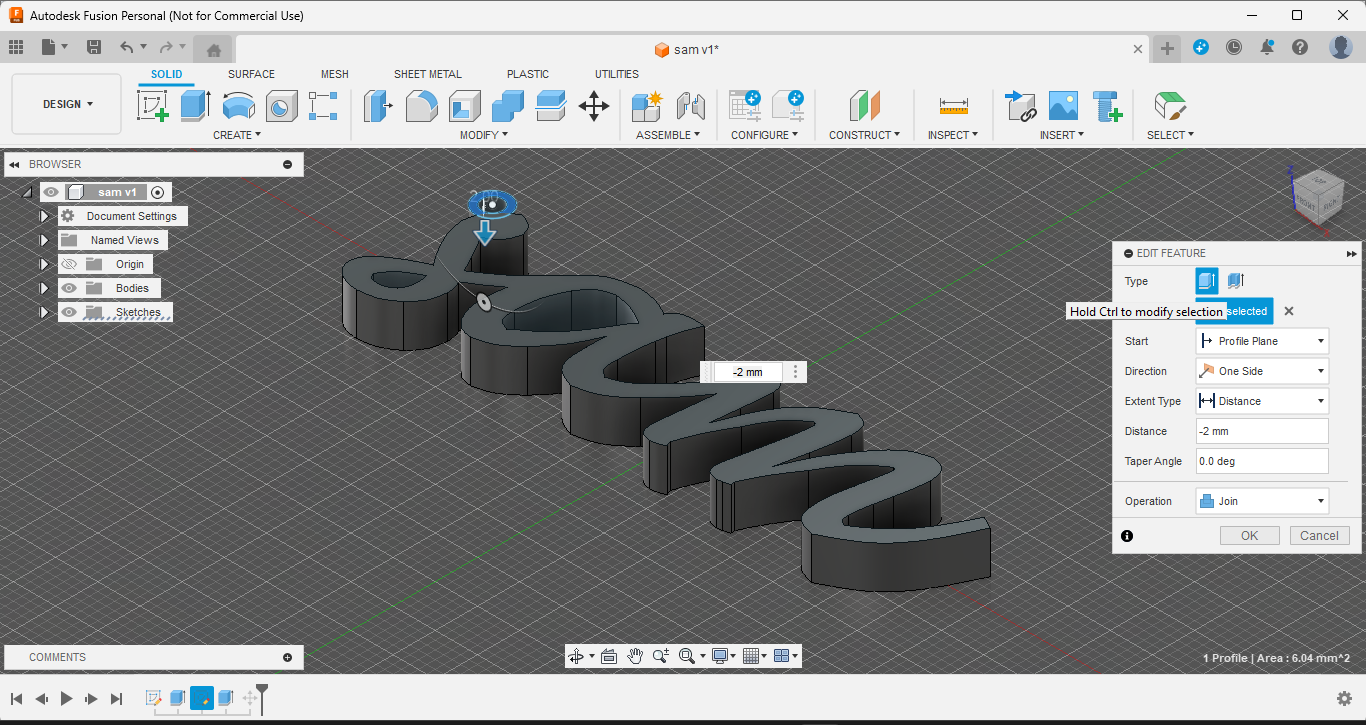The height and width of the screenshot is (725, 1366).
Task: Expand the Bodies node
Action: click(44, 288)
